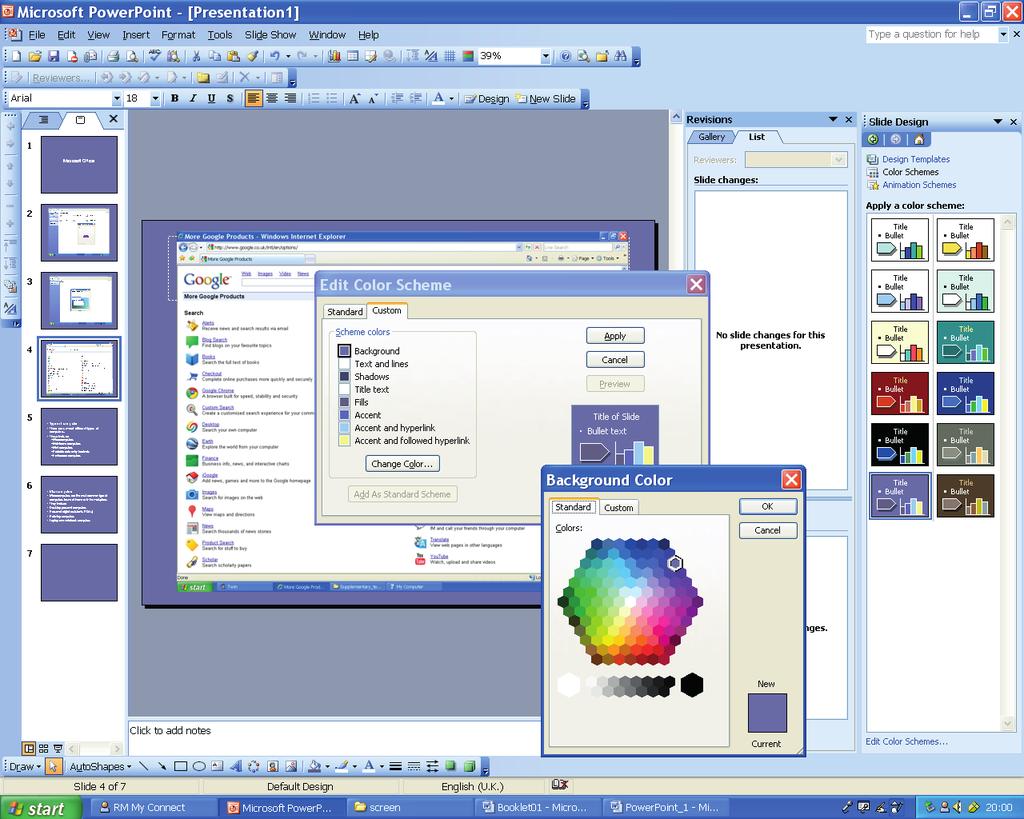The height and width of the screenshot is (819, 1024).
Task: Click the Decrease Font Size icon
Action: coord(373,99)
